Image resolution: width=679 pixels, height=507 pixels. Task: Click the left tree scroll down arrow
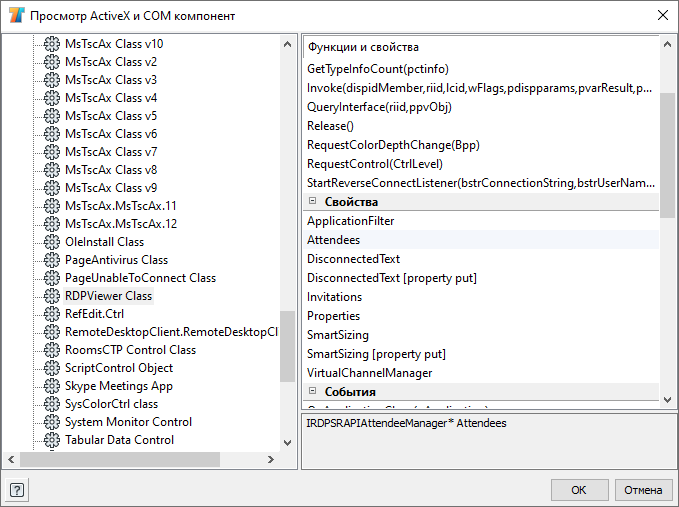pos(287,443)
